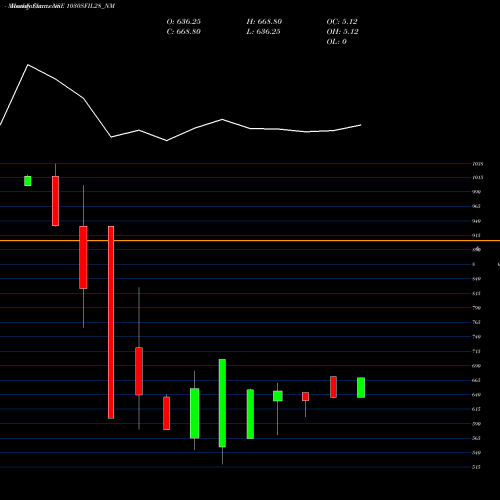This screenshot has width=500, height=500.
Task: Click the 565 price axis label
Action: coord(477,438)
